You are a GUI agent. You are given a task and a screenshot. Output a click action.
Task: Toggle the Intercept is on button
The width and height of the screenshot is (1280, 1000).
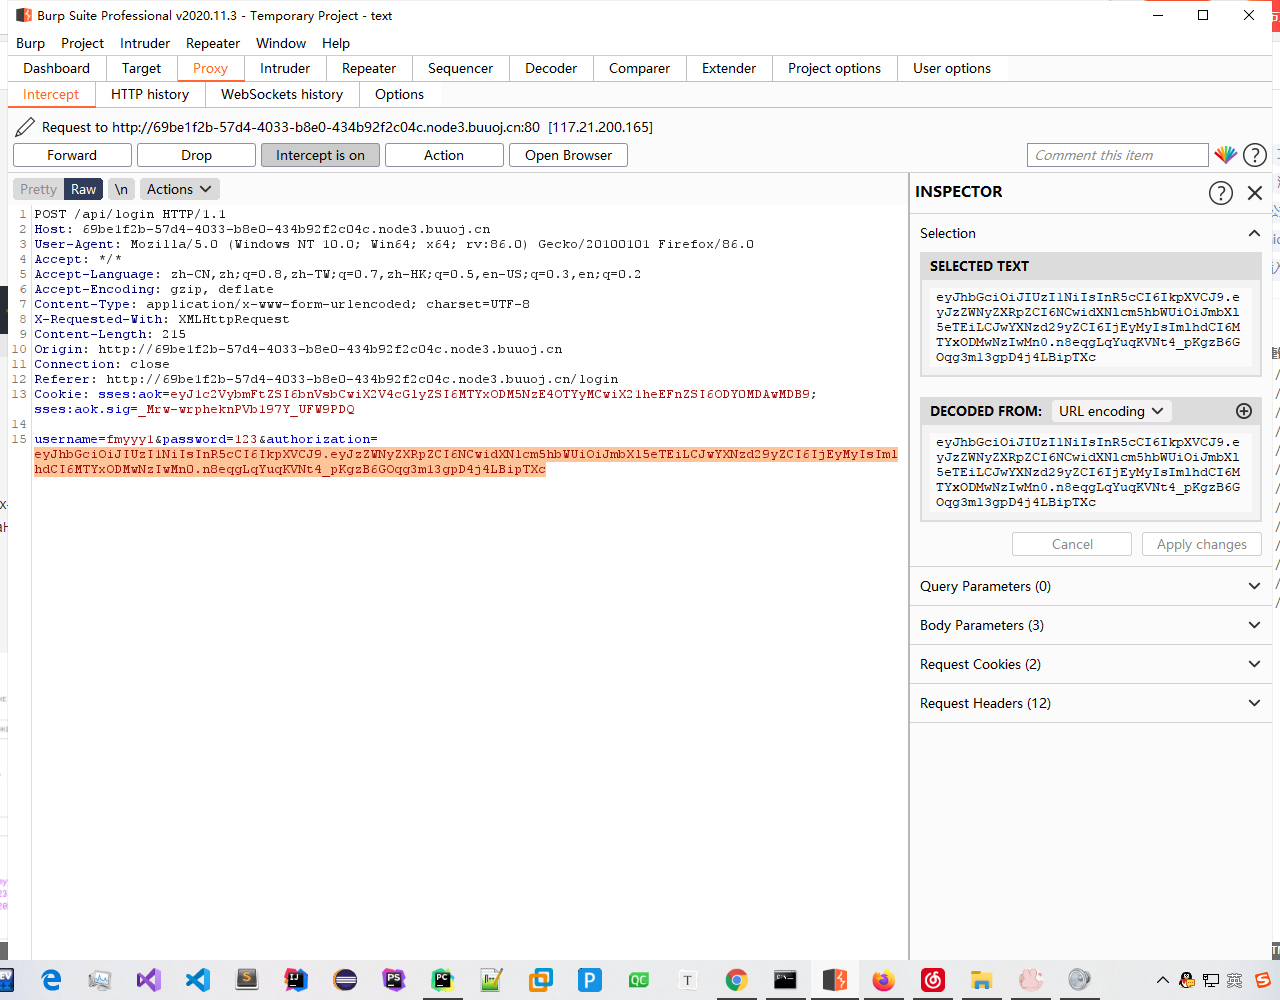coord(320,155)
